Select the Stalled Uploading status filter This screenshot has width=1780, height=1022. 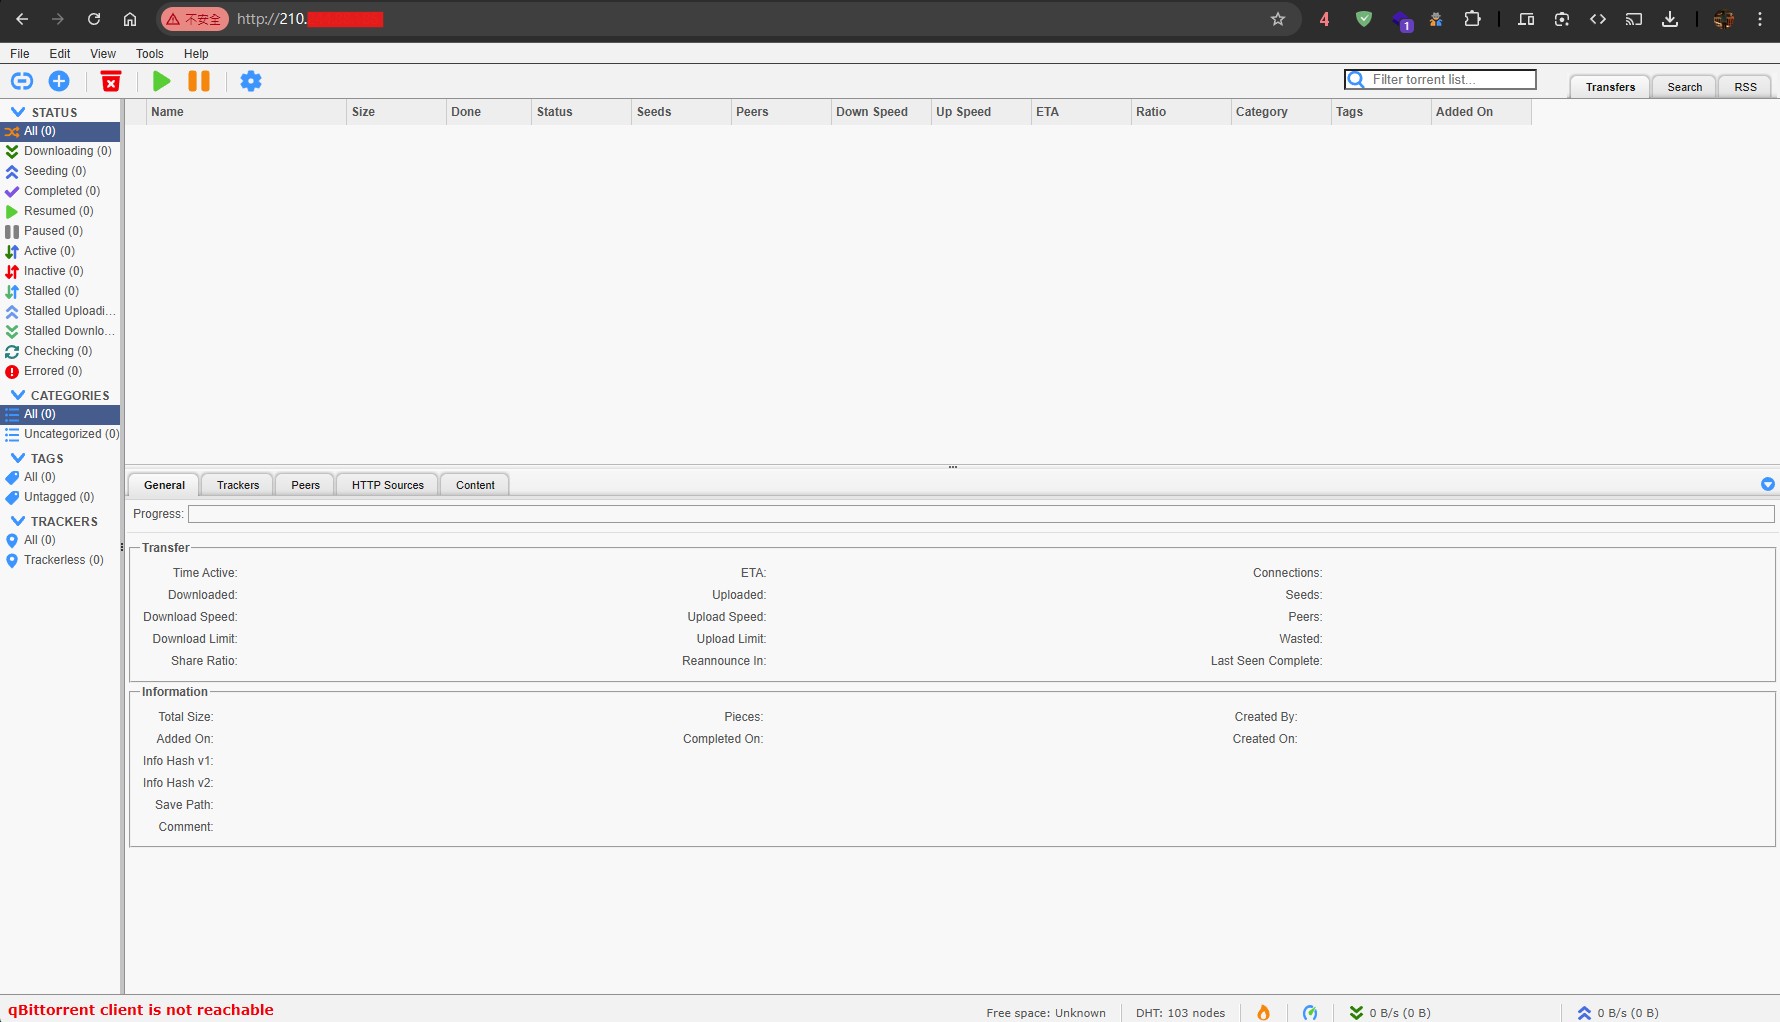pos(60,311)
